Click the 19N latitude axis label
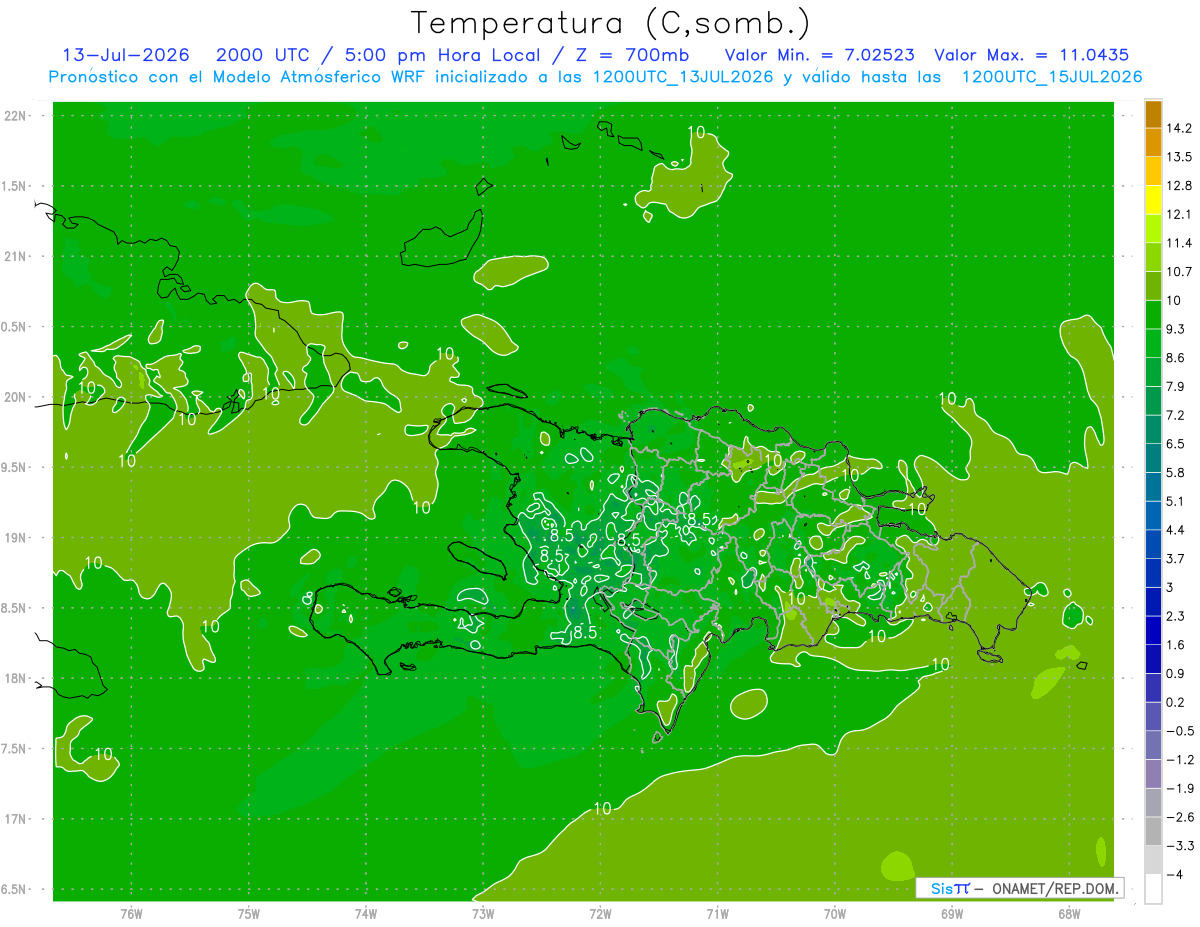 tap(16, 538)
